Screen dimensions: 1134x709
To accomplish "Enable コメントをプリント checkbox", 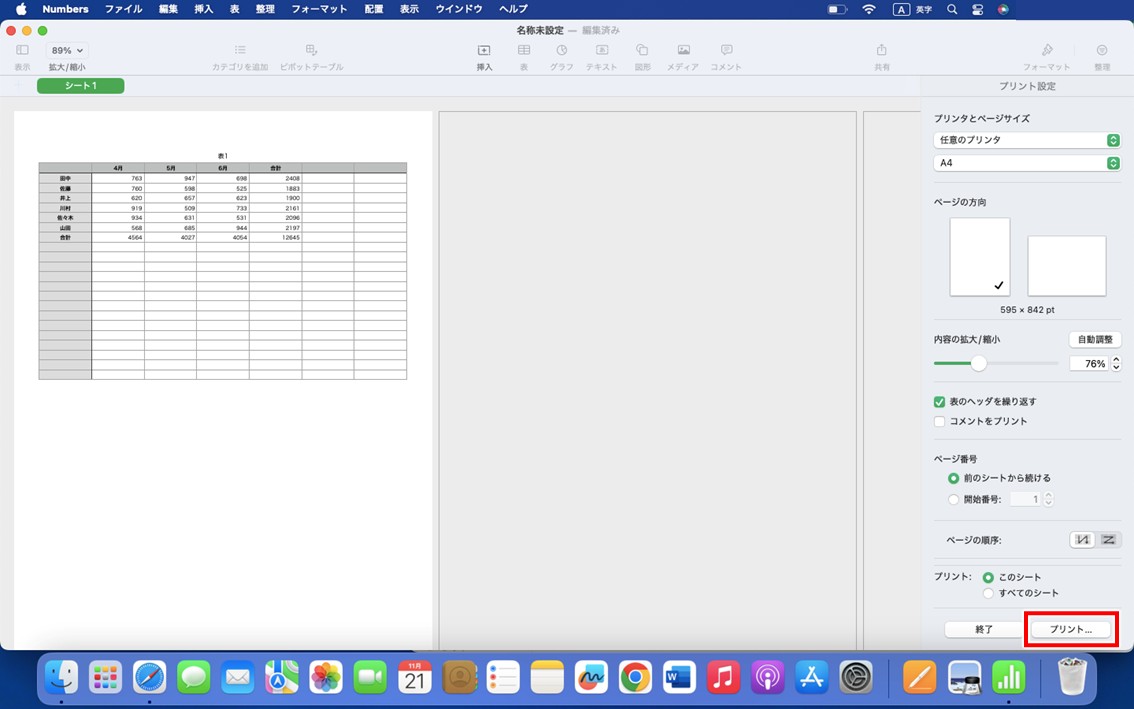I will point(939,421).
